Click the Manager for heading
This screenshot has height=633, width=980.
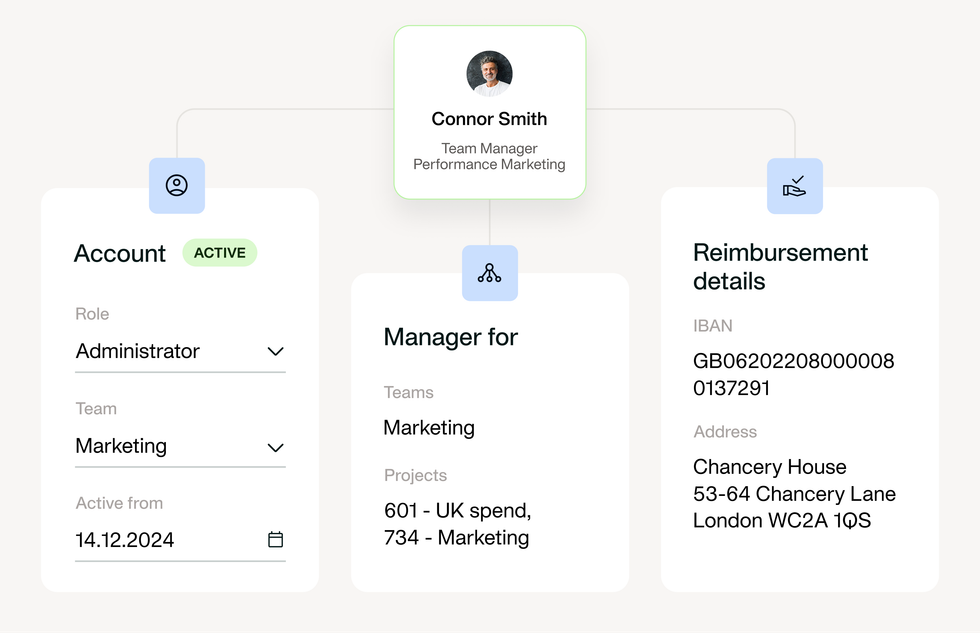click(450, 337)
